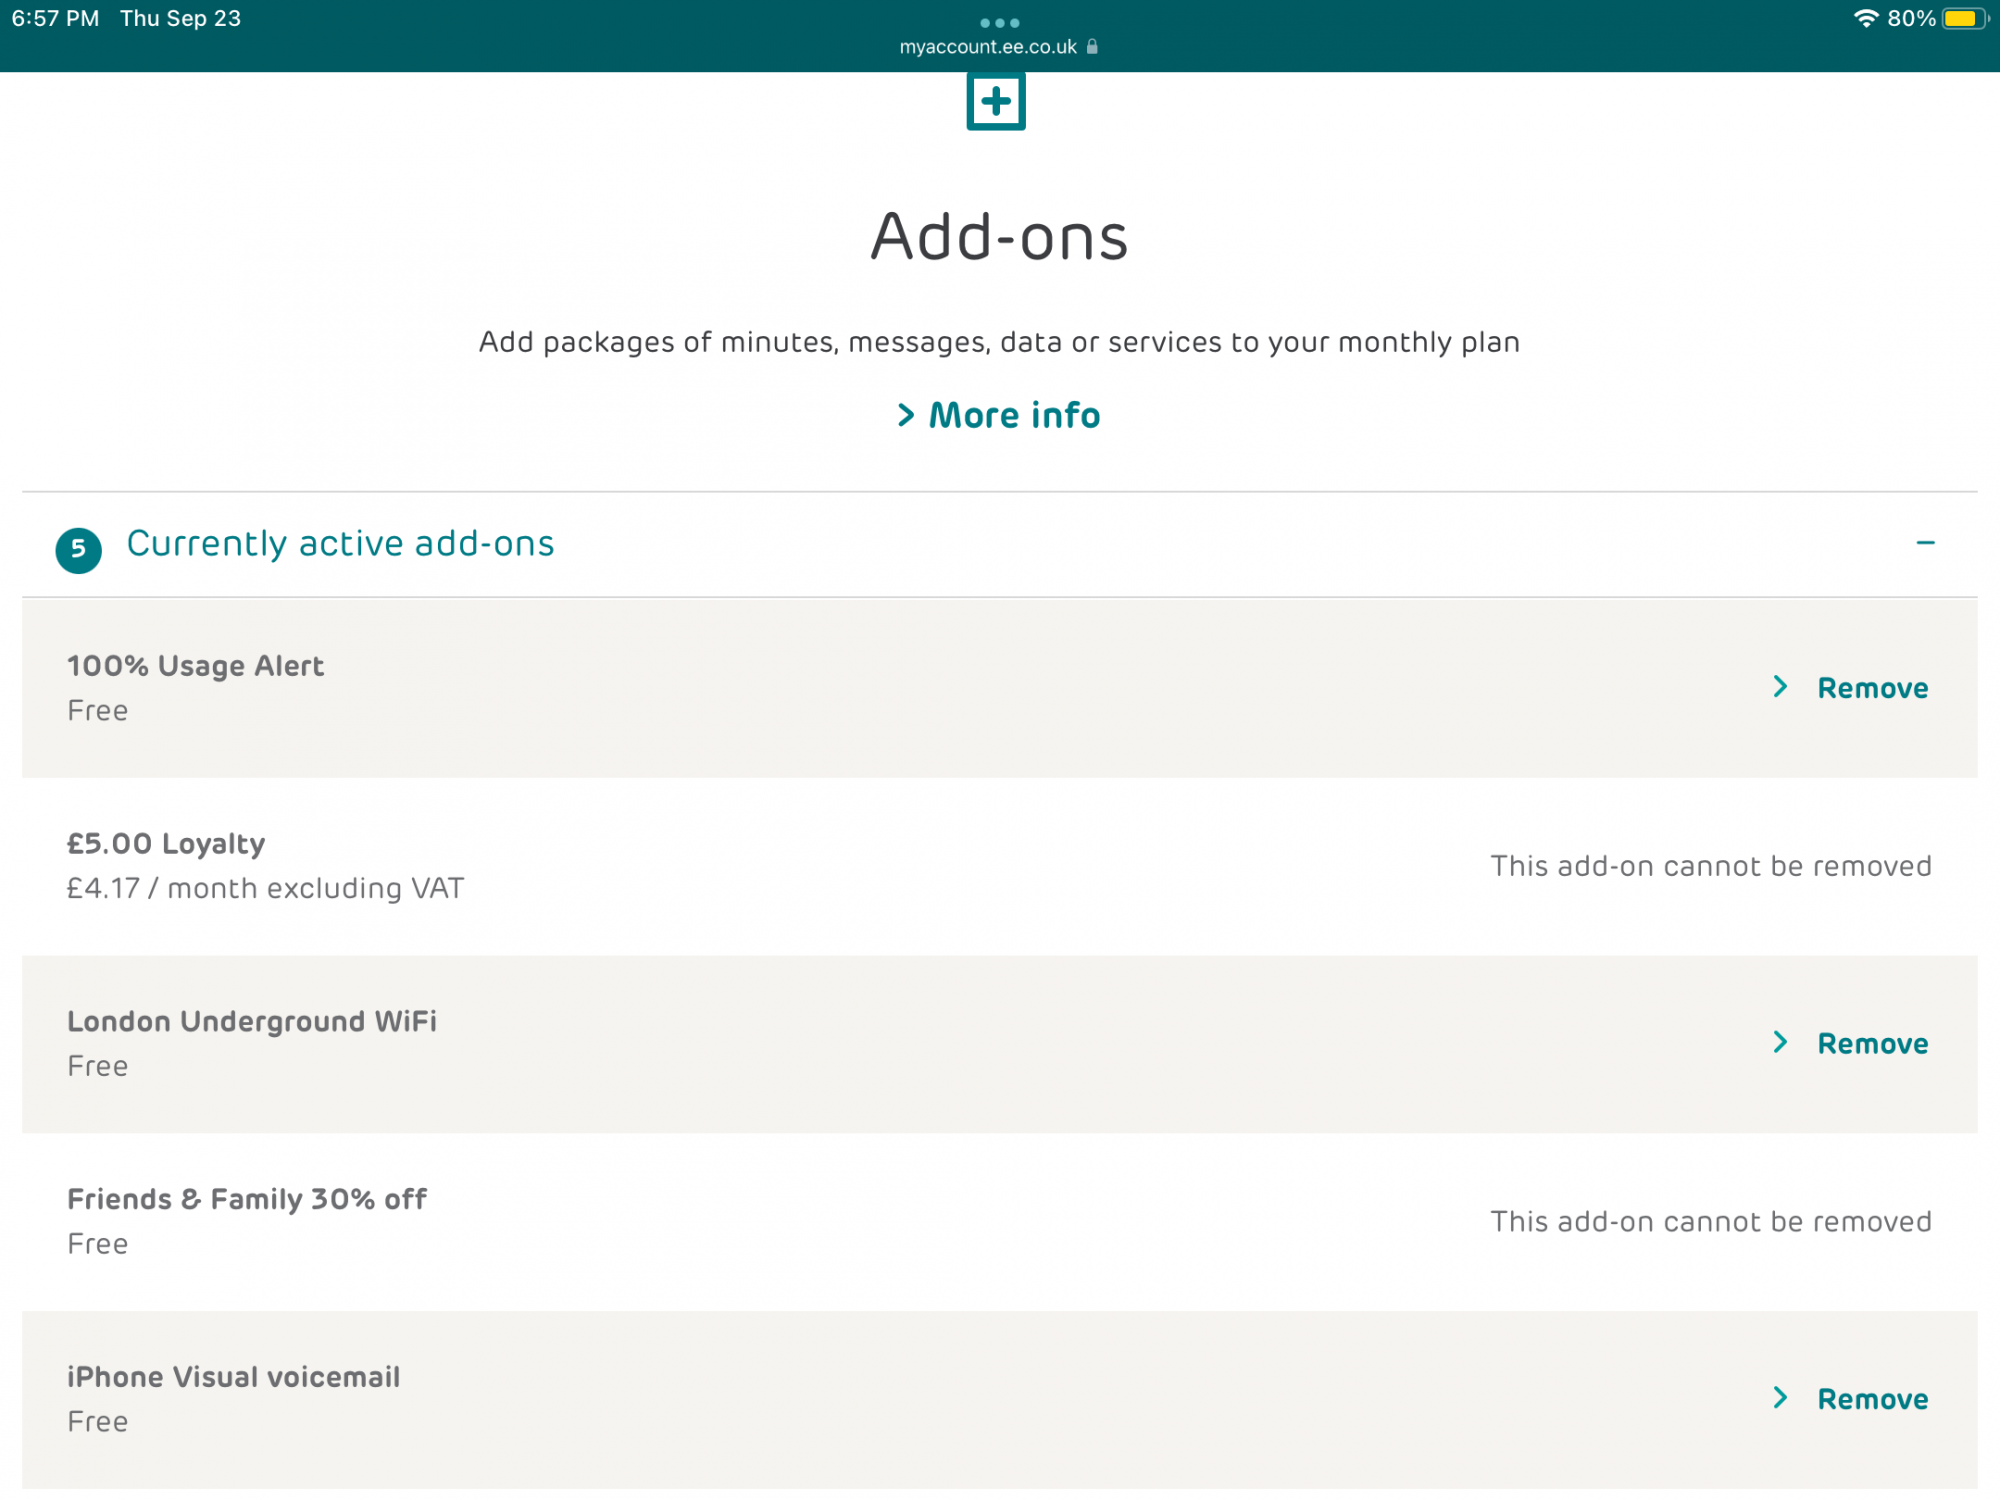2000x1500 pixels.
Task: Tap the padlock icon beside the URL
Action: (1092, 47)
